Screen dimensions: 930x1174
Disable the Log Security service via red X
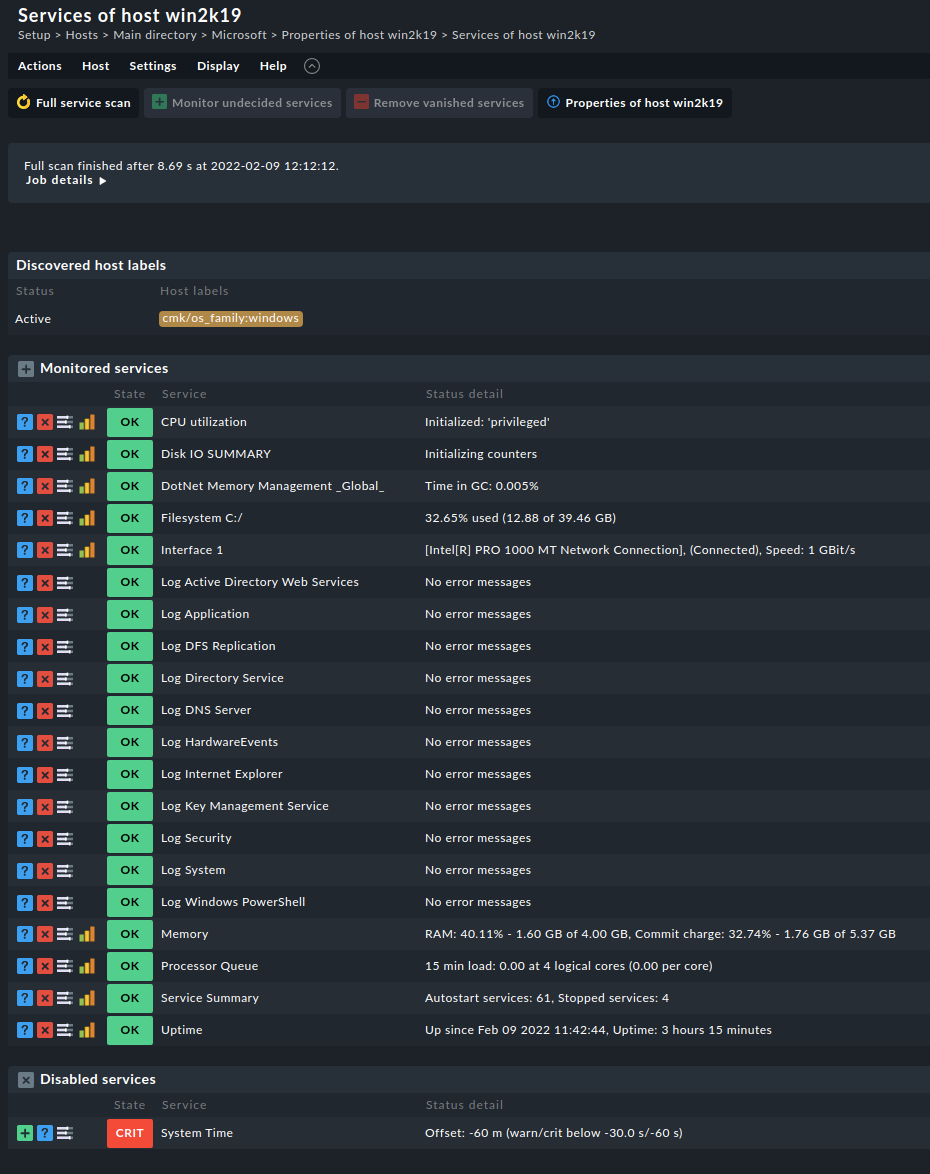45,838
